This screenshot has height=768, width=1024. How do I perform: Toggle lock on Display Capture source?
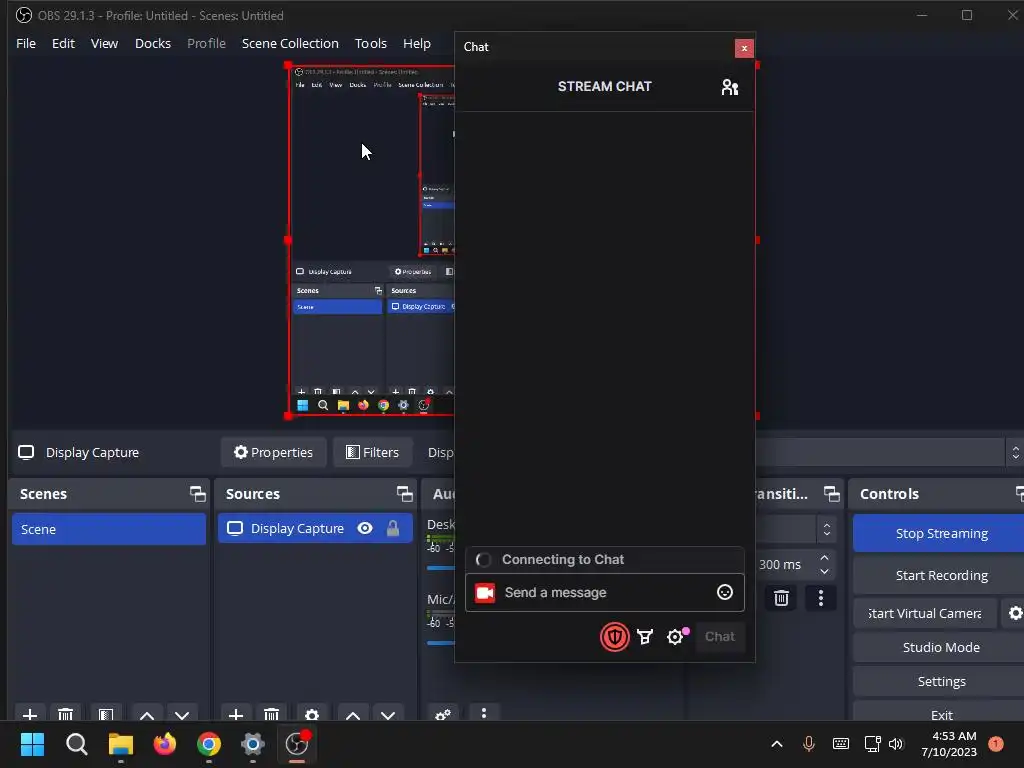(x=392, y=528)
